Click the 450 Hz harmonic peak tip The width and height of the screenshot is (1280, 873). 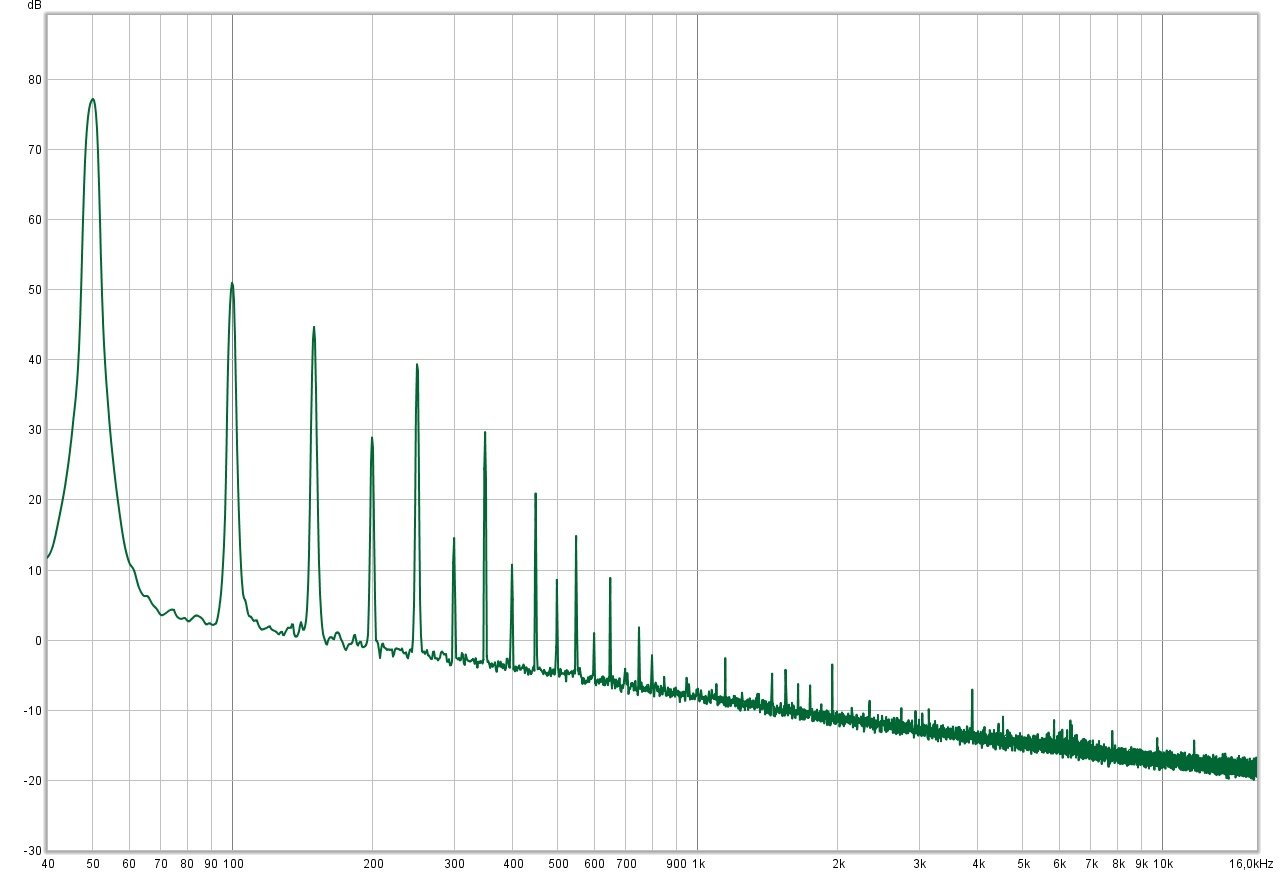coord(535,493)
